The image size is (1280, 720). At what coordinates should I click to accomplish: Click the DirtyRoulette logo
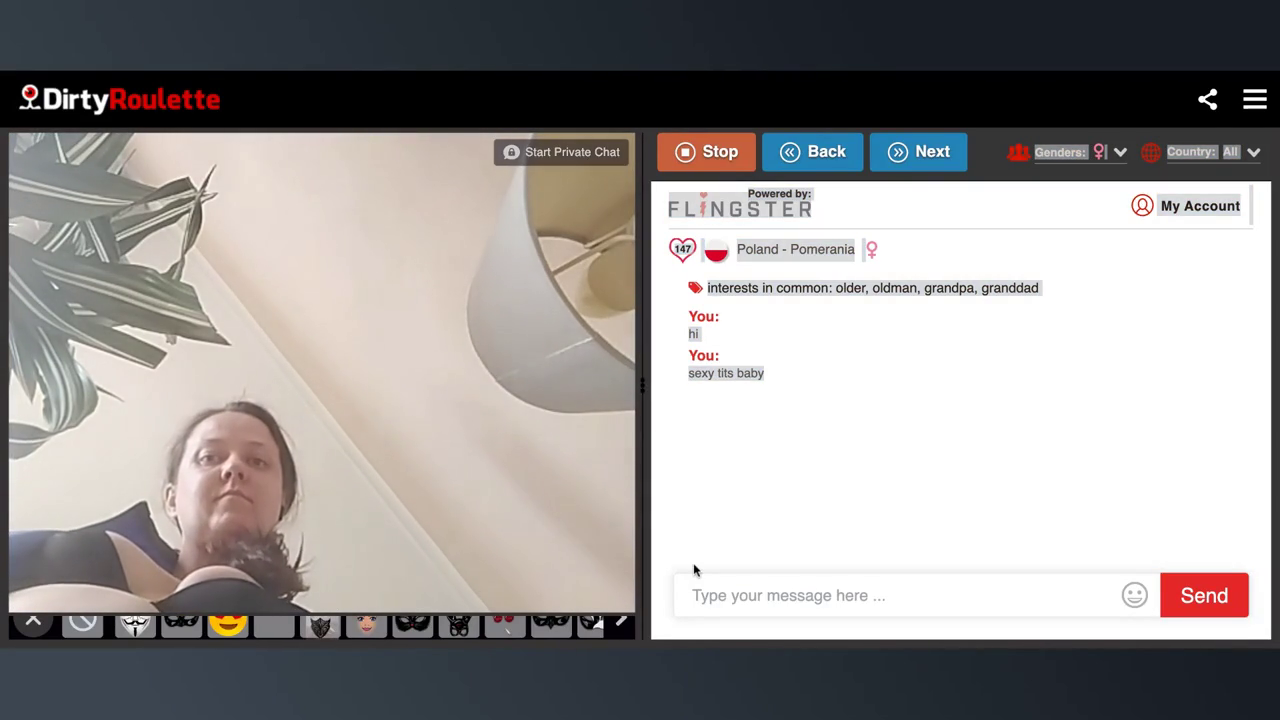point(120,99)
